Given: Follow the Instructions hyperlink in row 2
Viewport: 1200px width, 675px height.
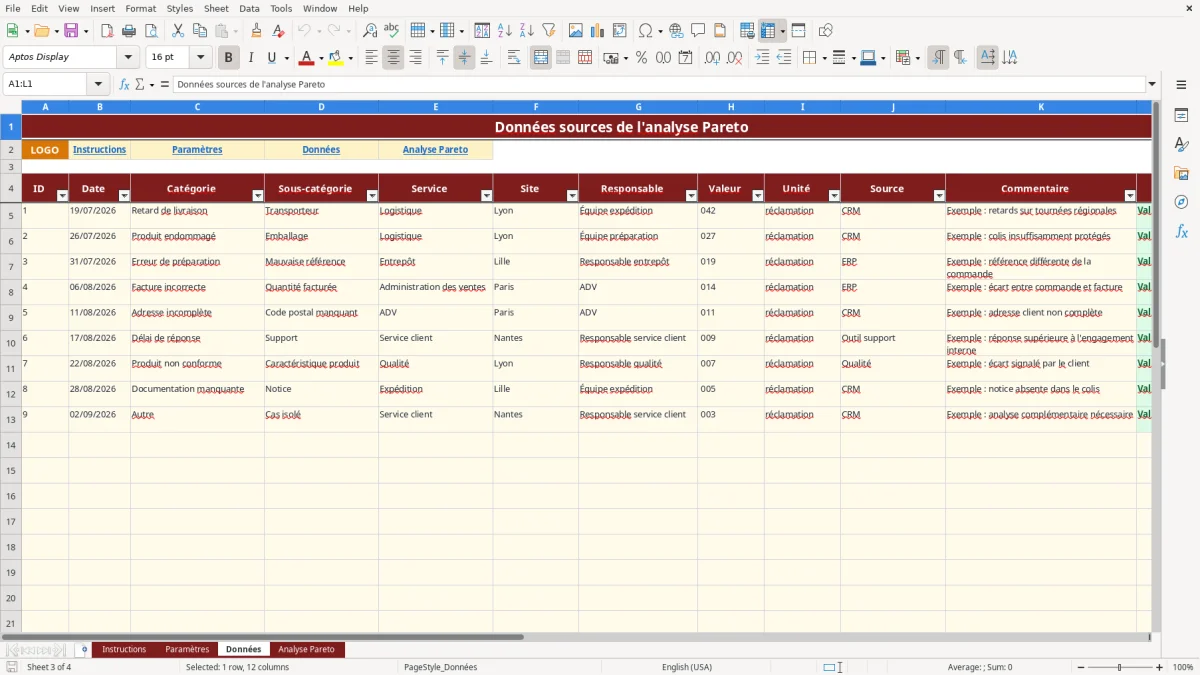Looking at the screenshot, I should click(x=99, y=150).
